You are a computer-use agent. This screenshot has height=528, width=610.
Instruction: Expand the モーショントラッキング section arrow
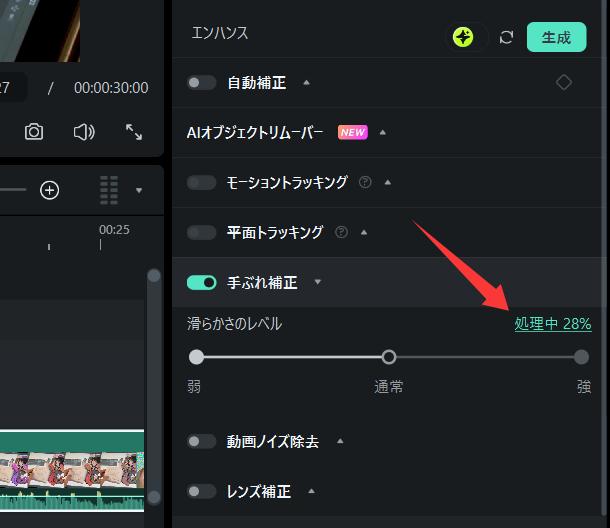tap(388, 182)
